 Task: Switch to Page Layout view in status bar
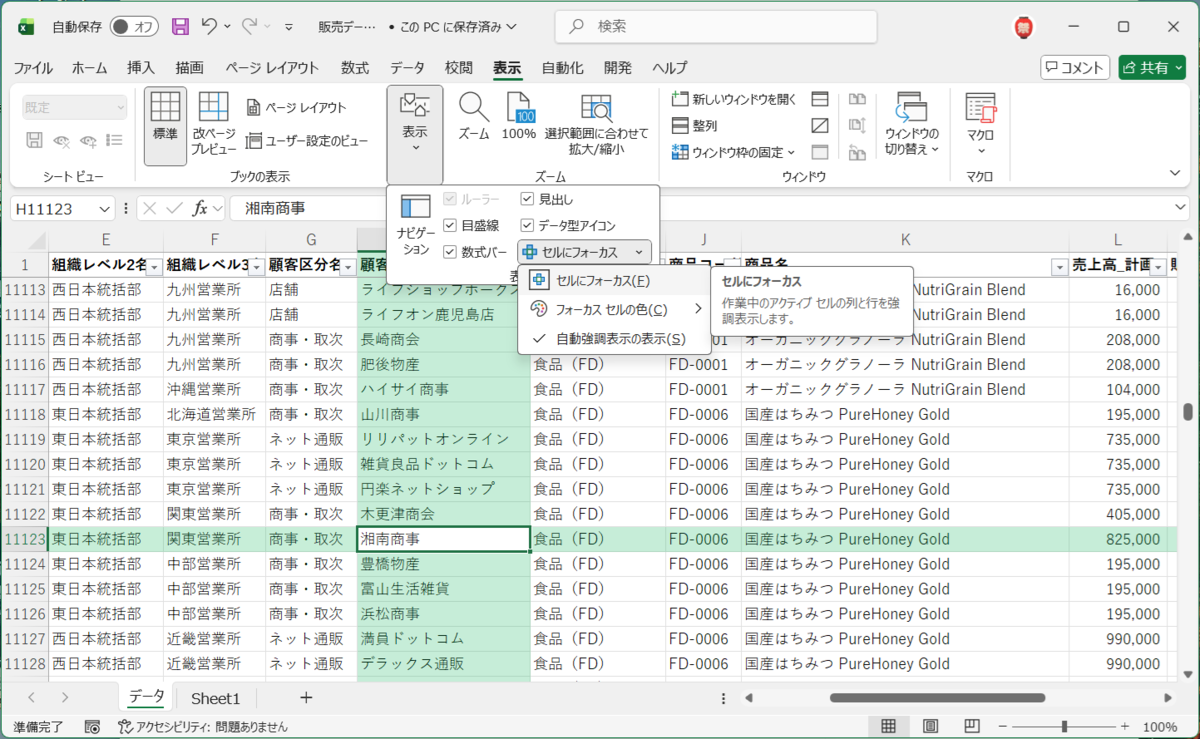930,726
